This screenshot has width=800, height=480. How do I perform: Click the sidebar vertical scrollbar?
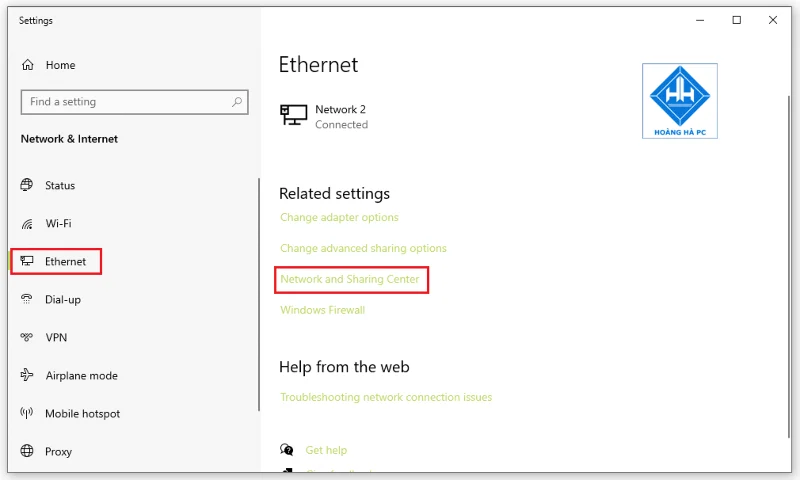tap(259, 294)
